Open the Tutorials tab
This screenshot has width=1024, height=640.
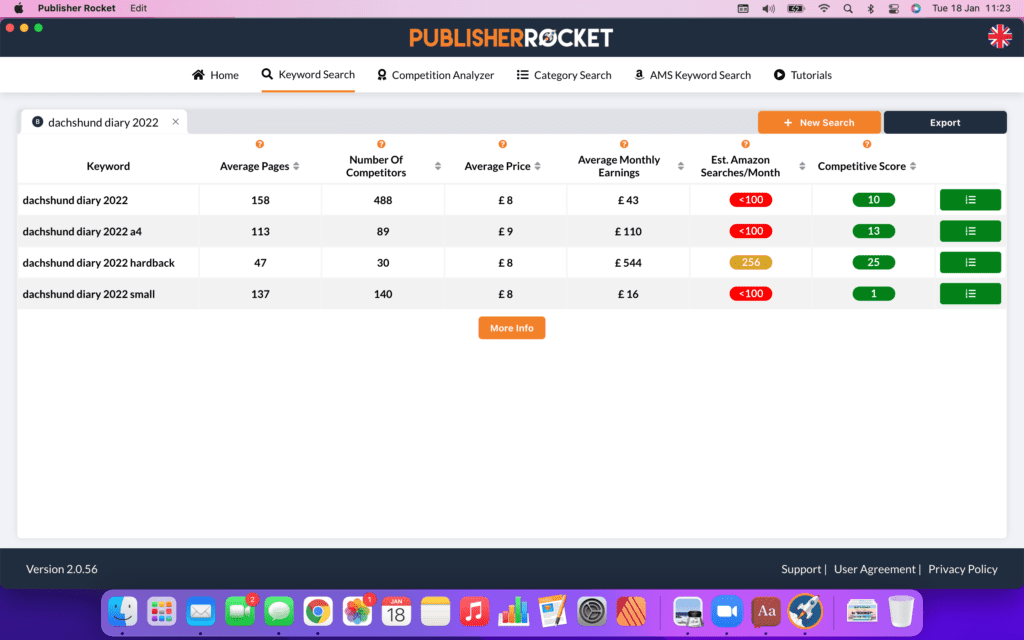point(803,75)
